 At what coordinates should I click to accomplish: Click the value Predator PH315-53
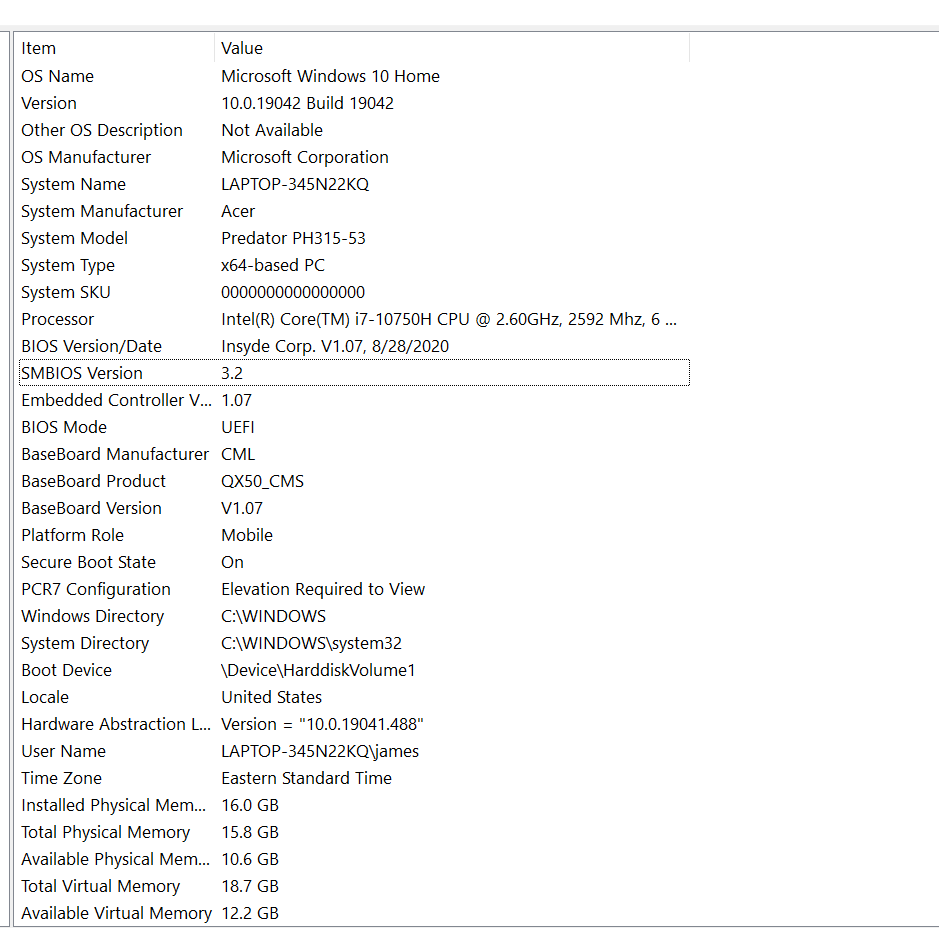click(x=293, y=238)
